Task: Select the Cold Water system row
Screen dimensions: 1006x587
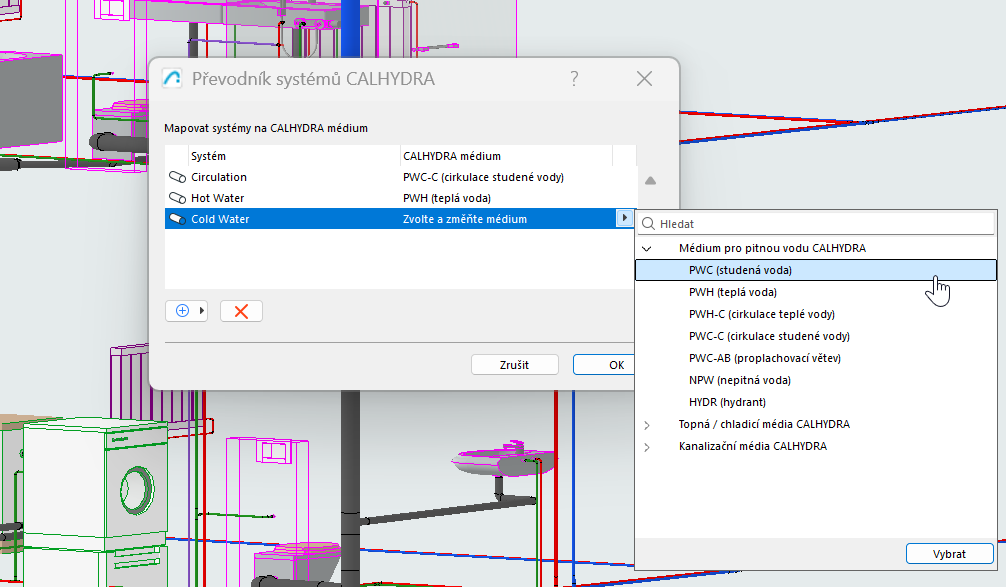Action: click(x=399, y=219)
